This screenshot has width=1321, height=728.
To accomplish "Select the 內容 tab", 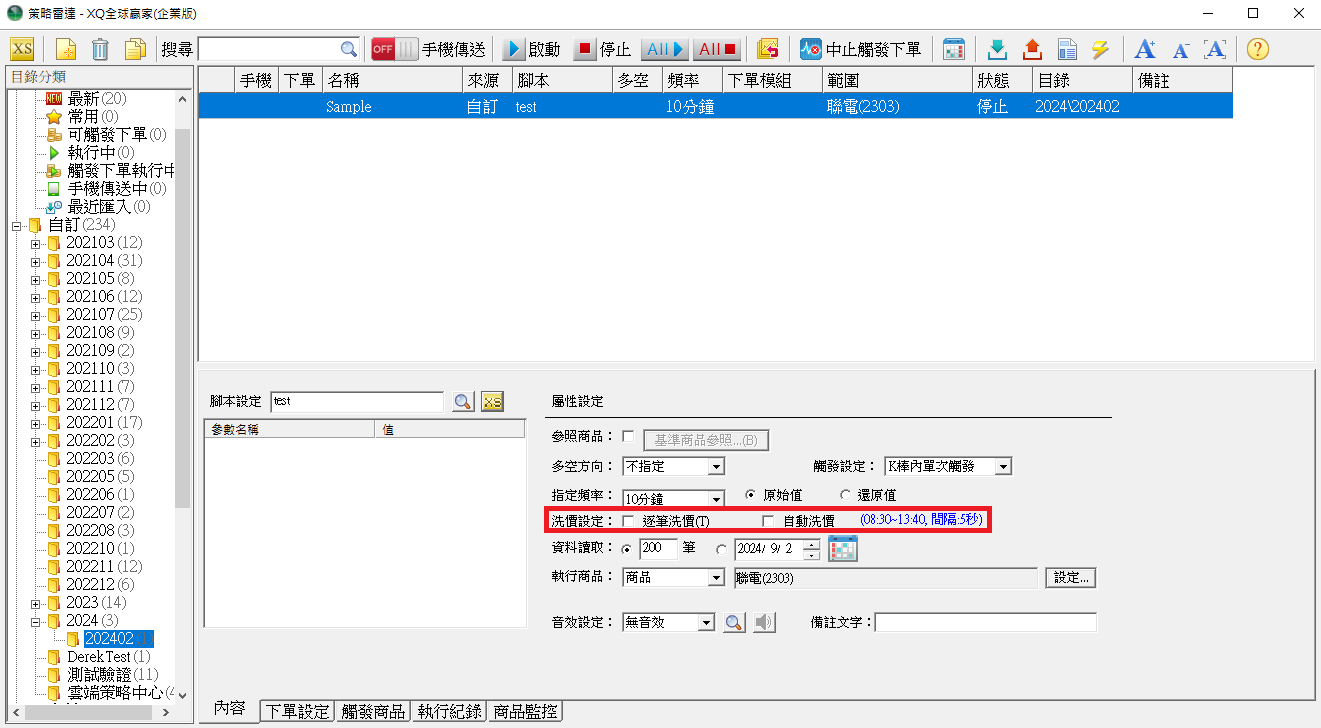I will pyautogui.click(x=229, y=709).
